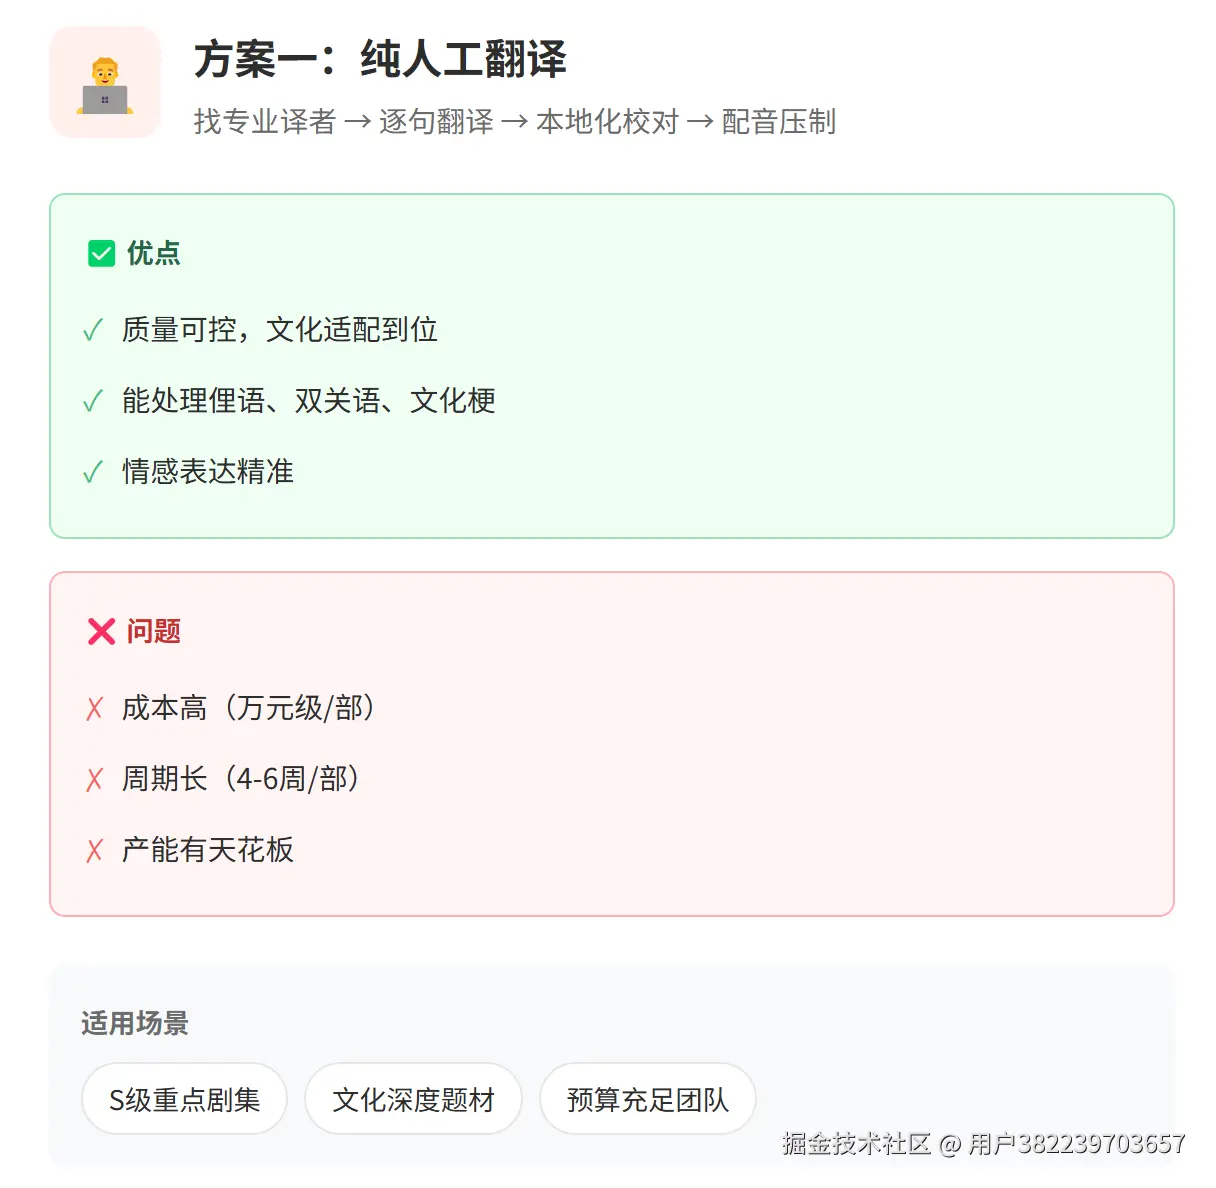This screenshot has height=1188, width=1216.
Task: Click the red cross icon beside 问题
Action: (x=102, y=631)
